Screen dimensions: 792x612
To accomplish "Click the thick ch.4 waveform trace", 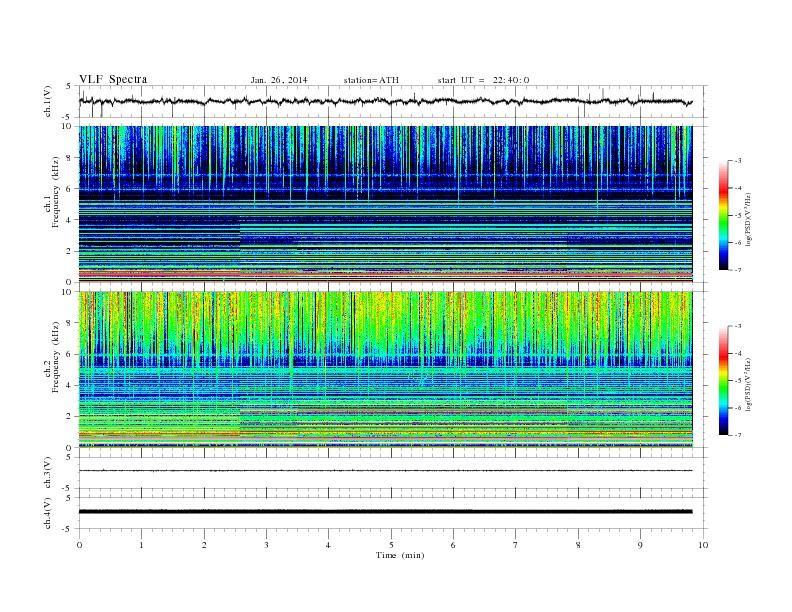I will point(385,512).
